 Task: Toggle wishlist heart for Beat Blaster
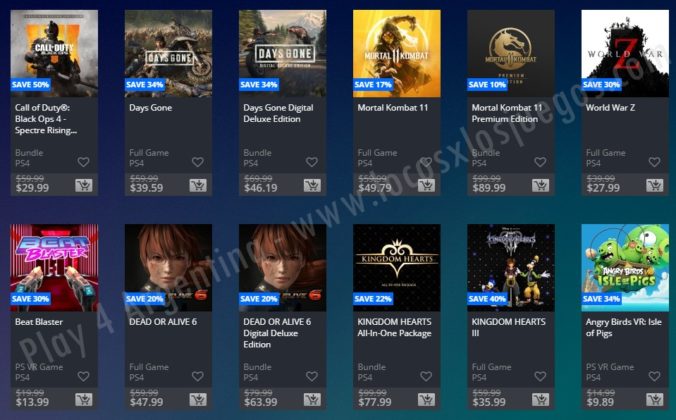[84, 376]
